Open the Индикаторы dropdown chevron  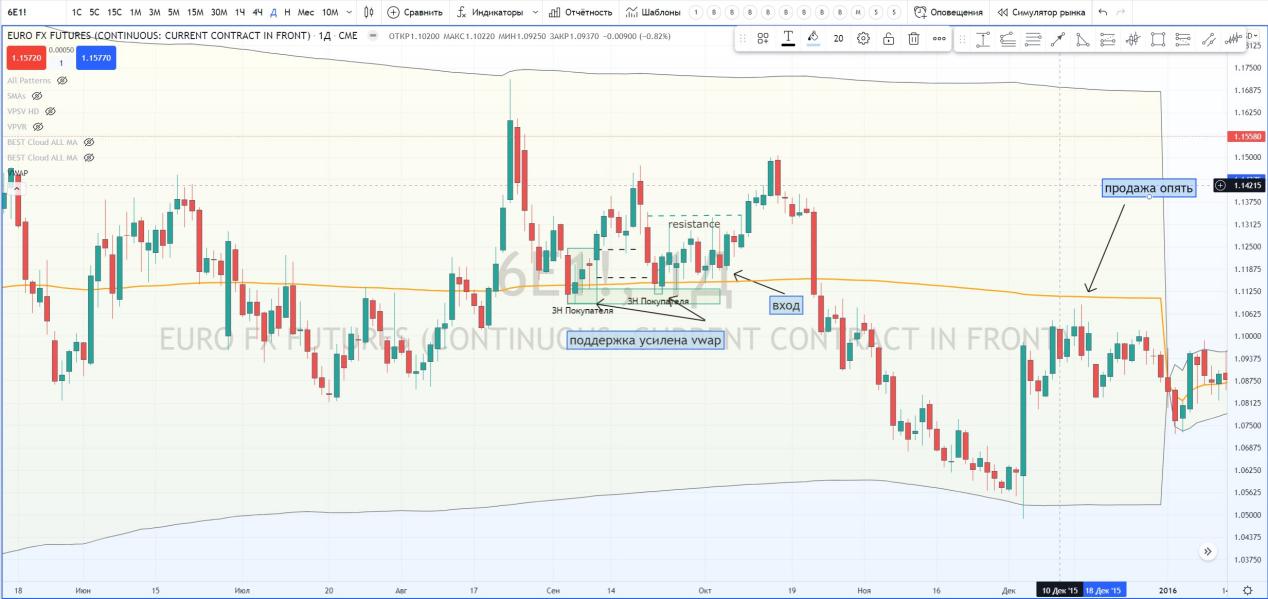pos(535,12)
